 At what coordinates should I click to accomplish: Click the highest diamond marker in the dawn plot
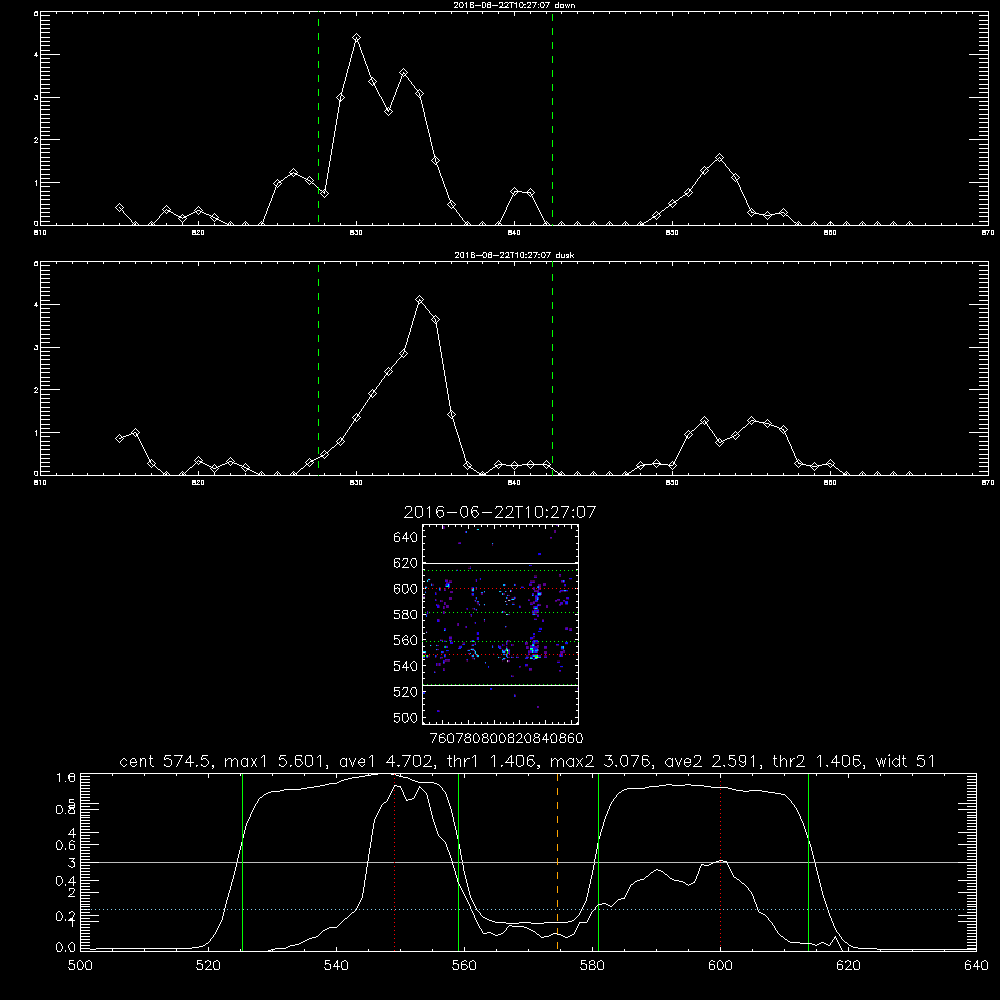[357, 38]
